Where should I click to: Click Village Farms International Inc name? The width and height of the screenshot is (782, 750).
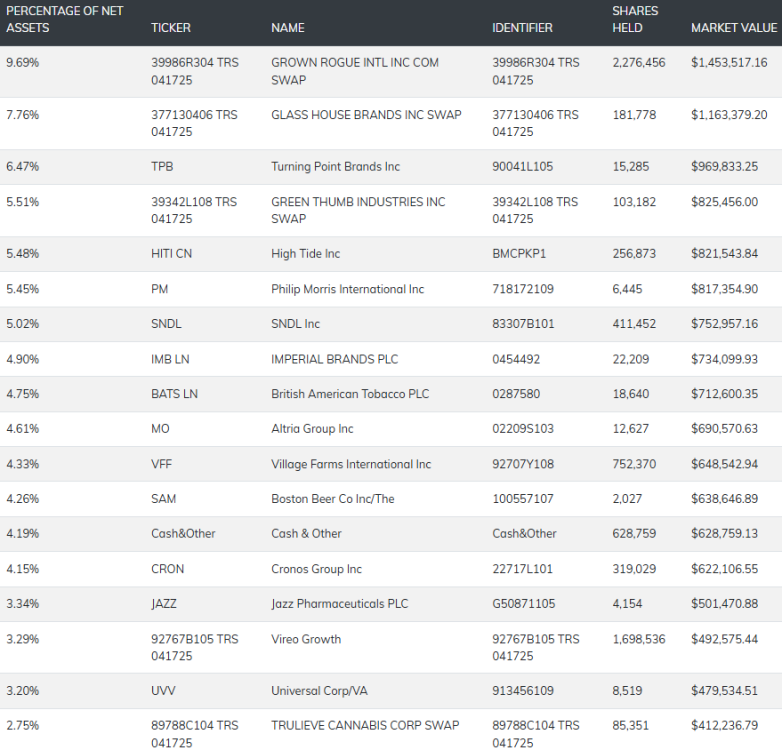click(x=351, y=464)
